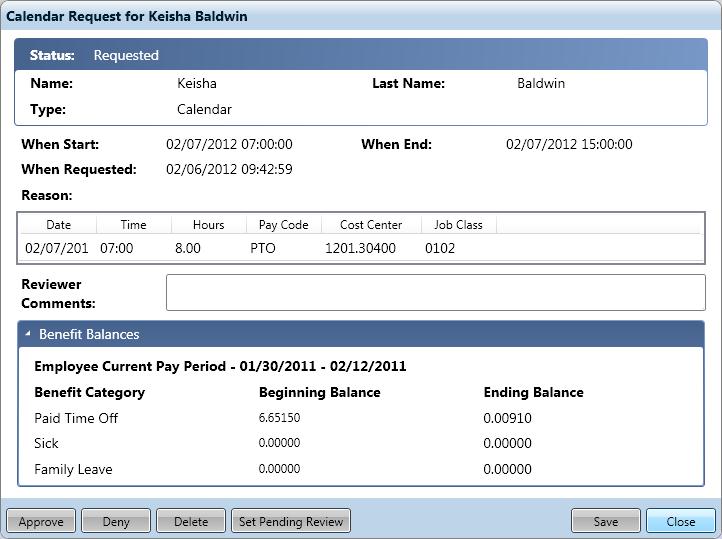Click the Hours column header

[x=208, y=225]
